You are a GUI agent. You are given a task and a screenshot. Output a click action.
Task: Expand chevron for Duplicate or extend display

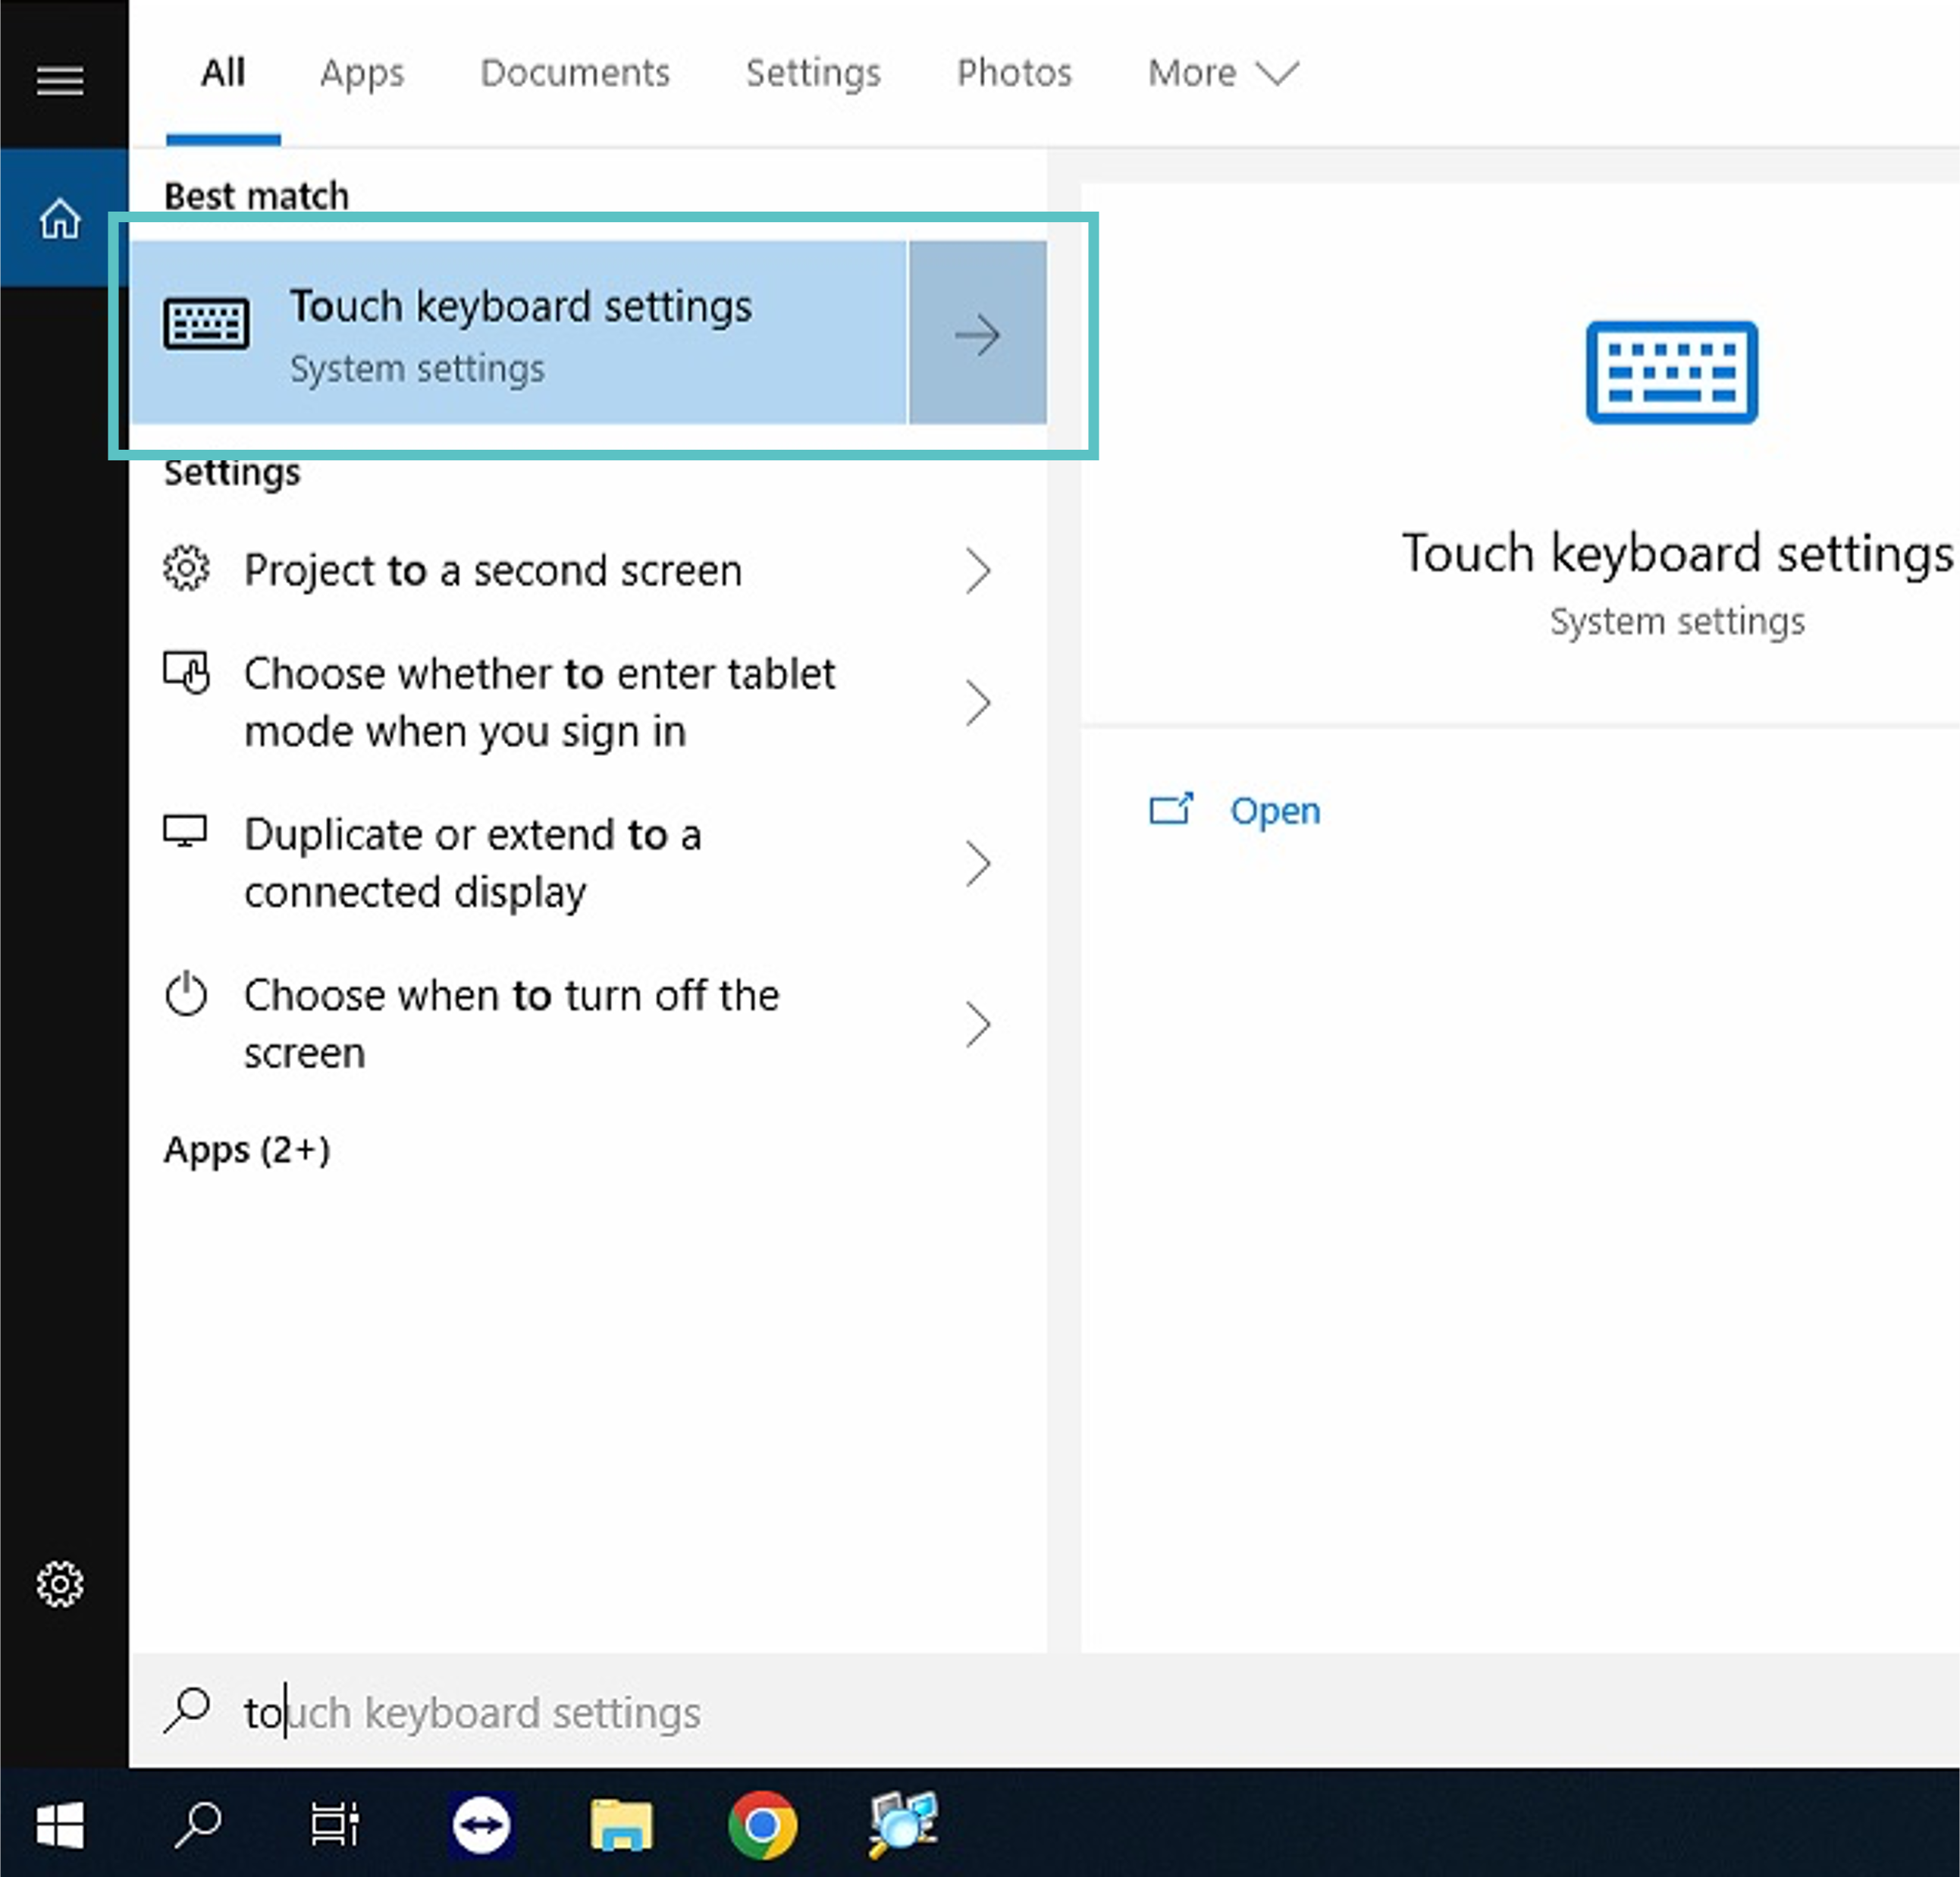(x=978, y=863)
